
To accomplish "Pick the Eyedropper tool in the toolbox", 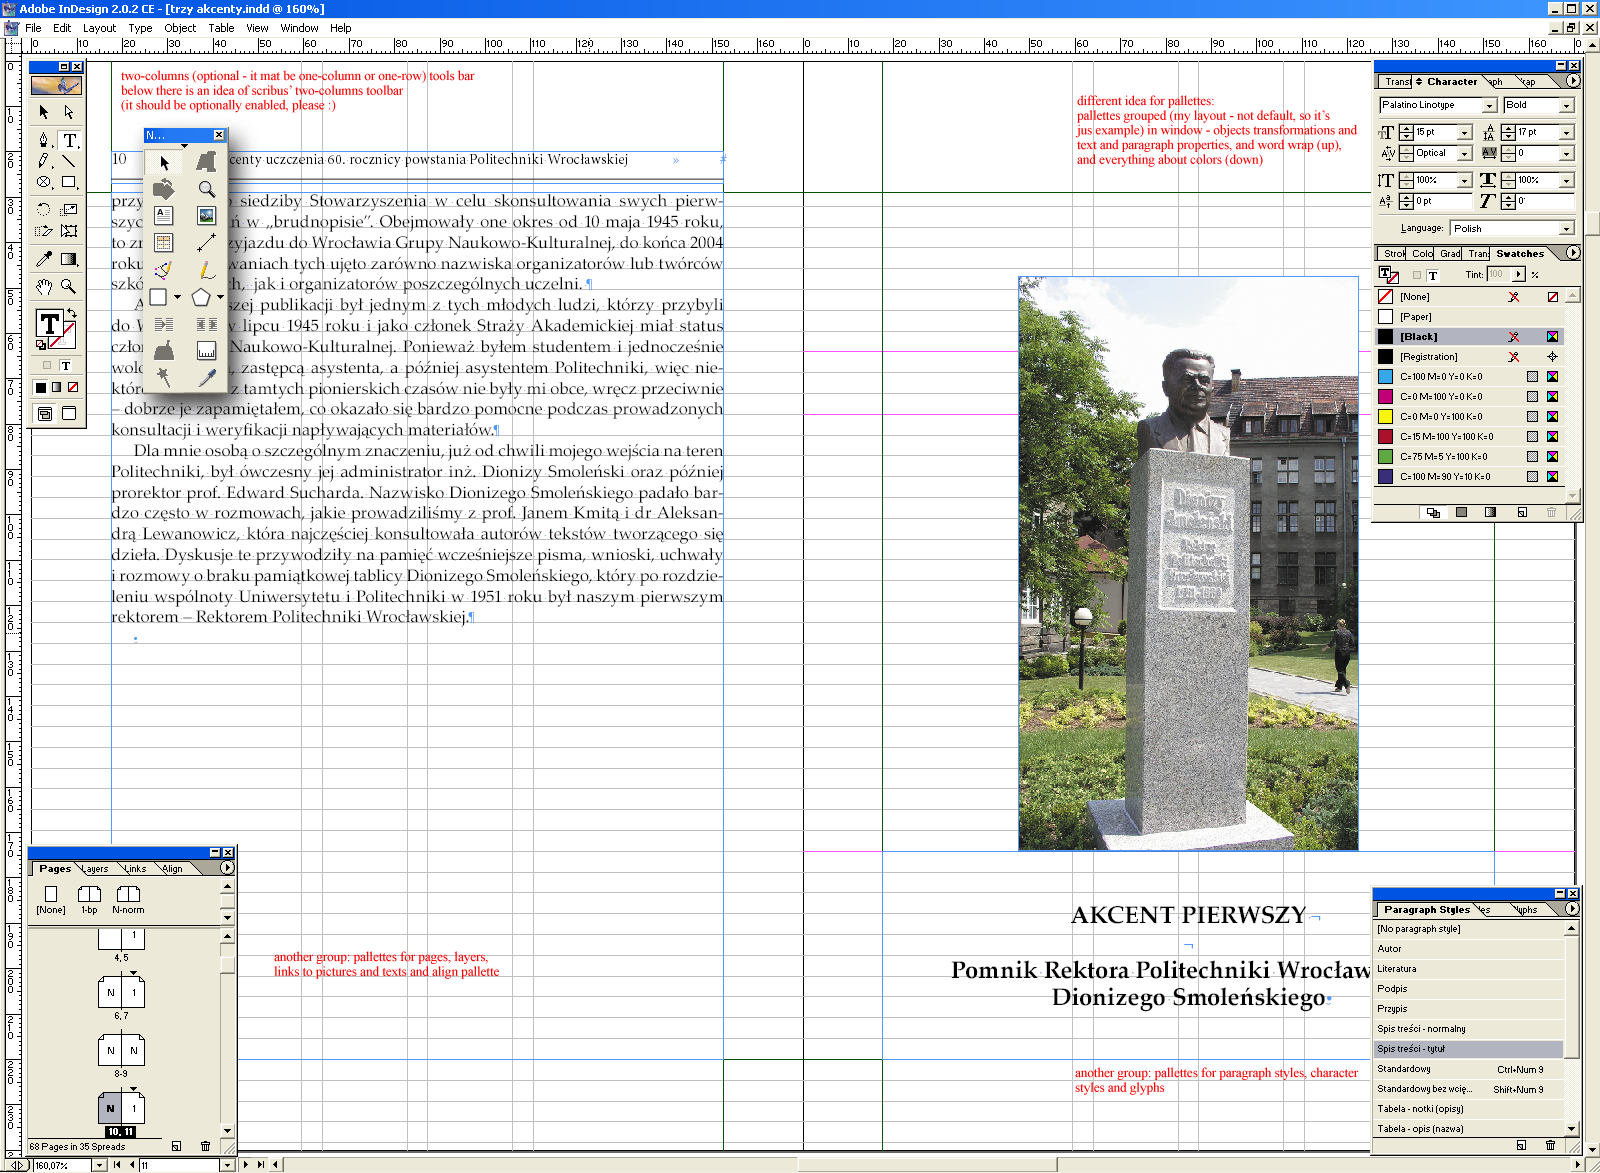I will (43, 259).
